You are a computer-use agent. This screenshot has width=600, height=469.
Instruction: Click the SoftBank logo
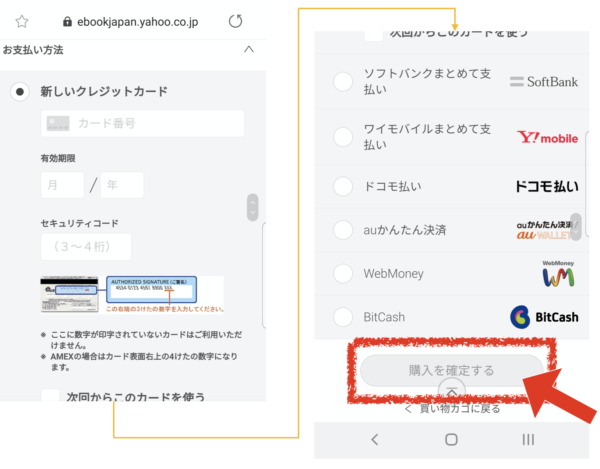pos(543,81)
